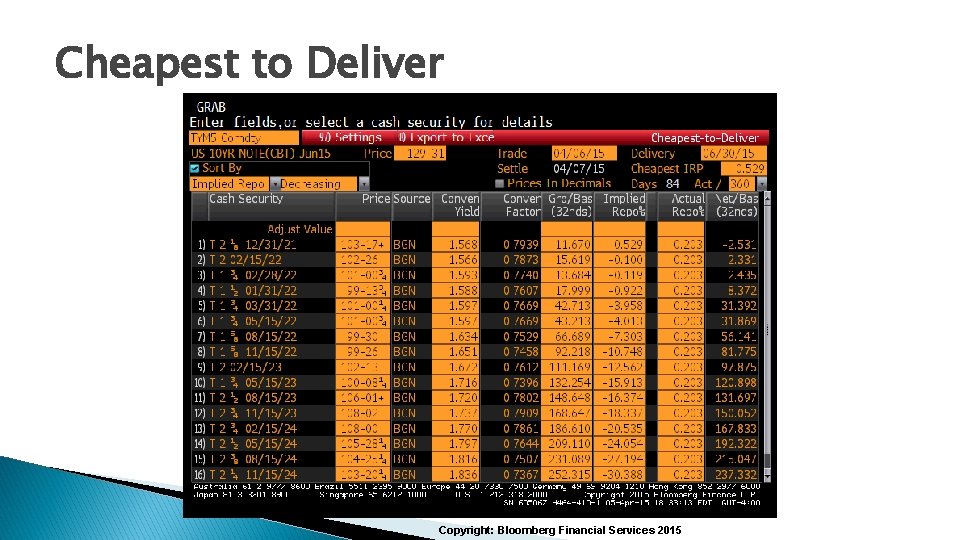Select row 2 security T 2 02/15/22
Screen dimensions: 960x540
(x=246, y=260)
